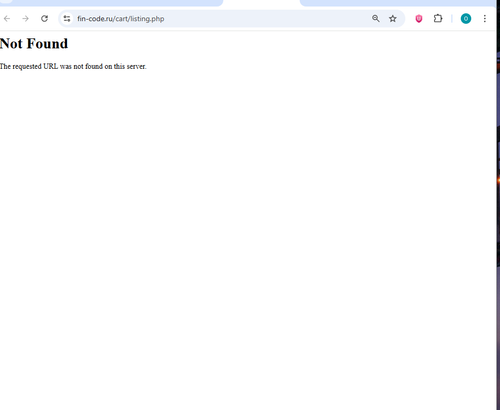Open site information icon in address bar
The height and width of the screenshot is (410, 500).
click(x=67, y=19)
